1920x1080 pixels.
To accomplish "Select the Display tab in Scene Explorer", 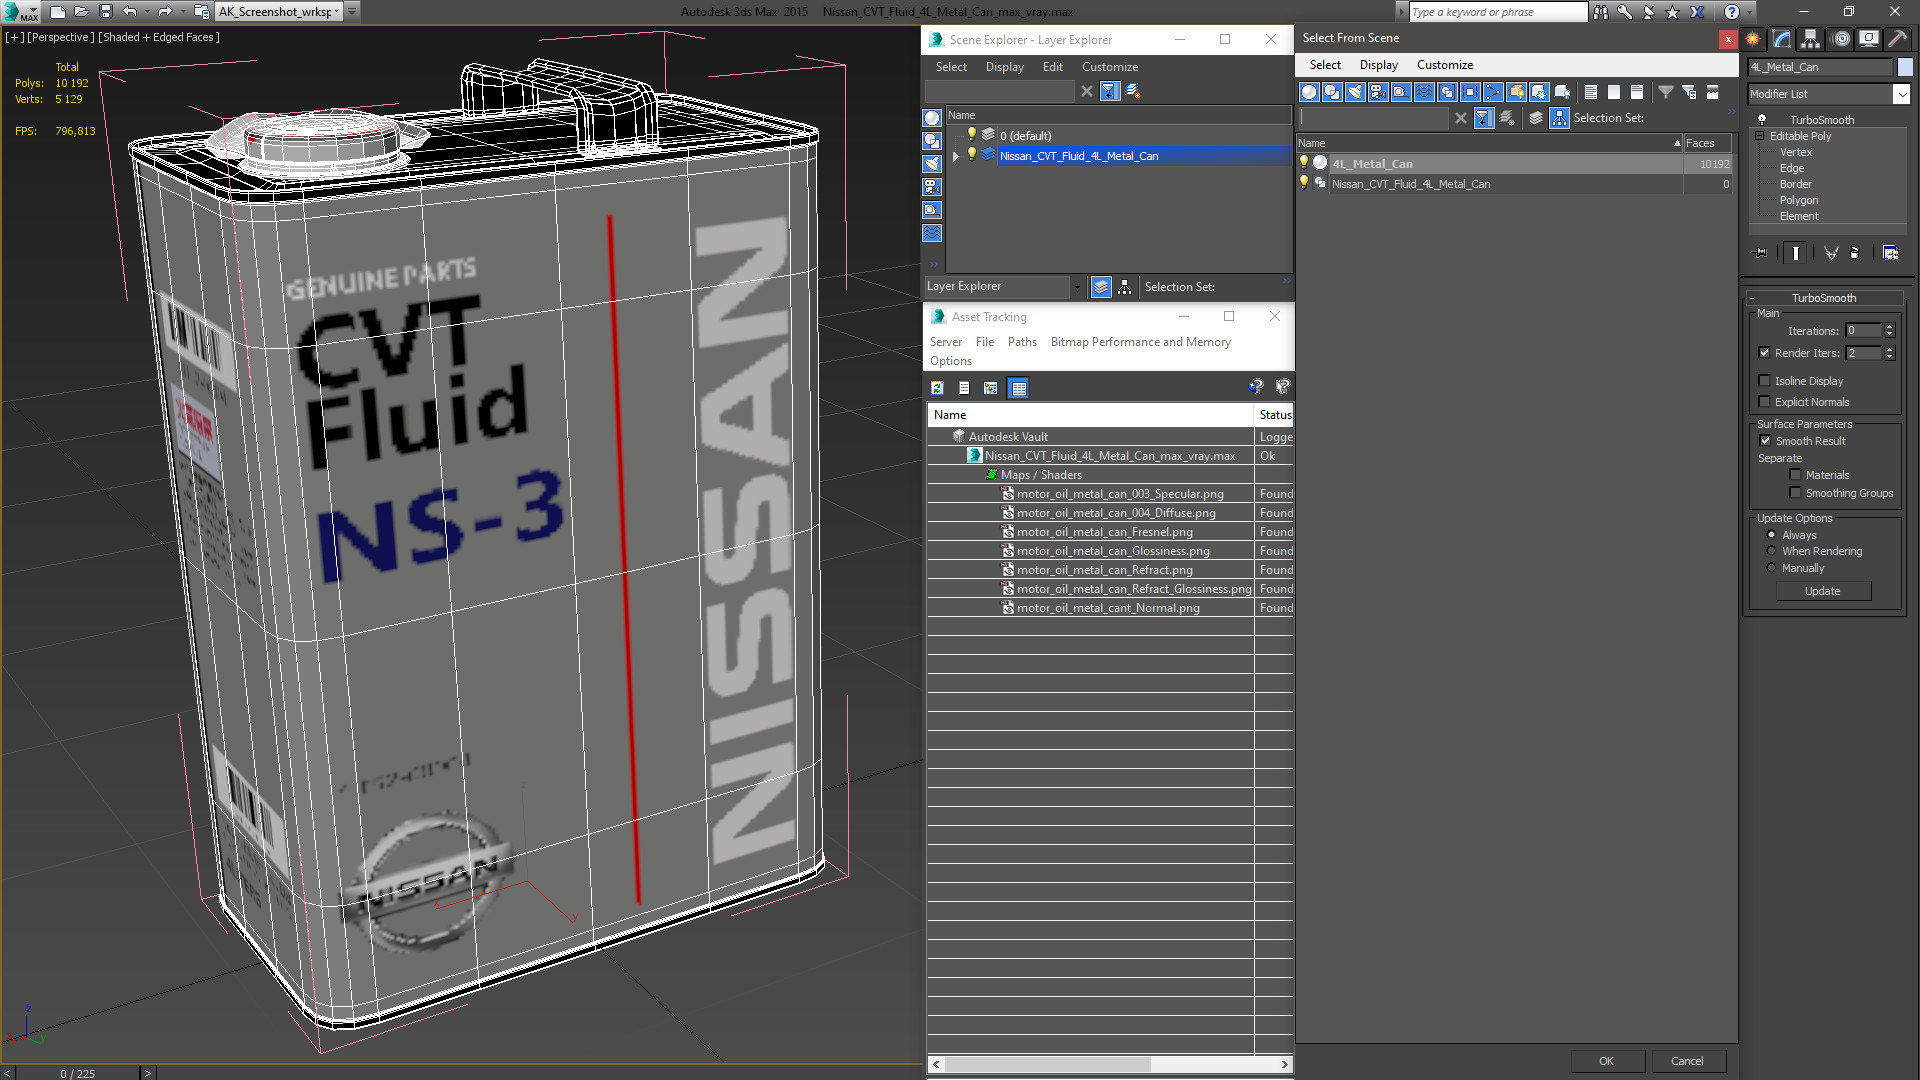I will pos(1004,66).
